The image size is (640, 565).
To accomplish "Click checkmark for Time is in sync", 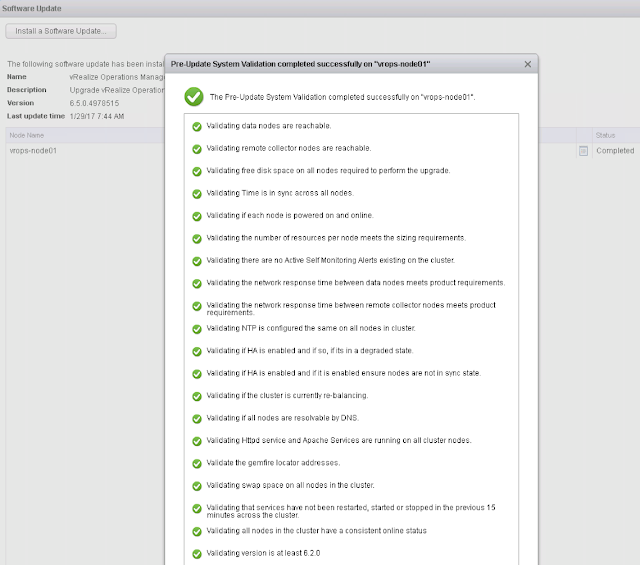I will tap(197, 194).
